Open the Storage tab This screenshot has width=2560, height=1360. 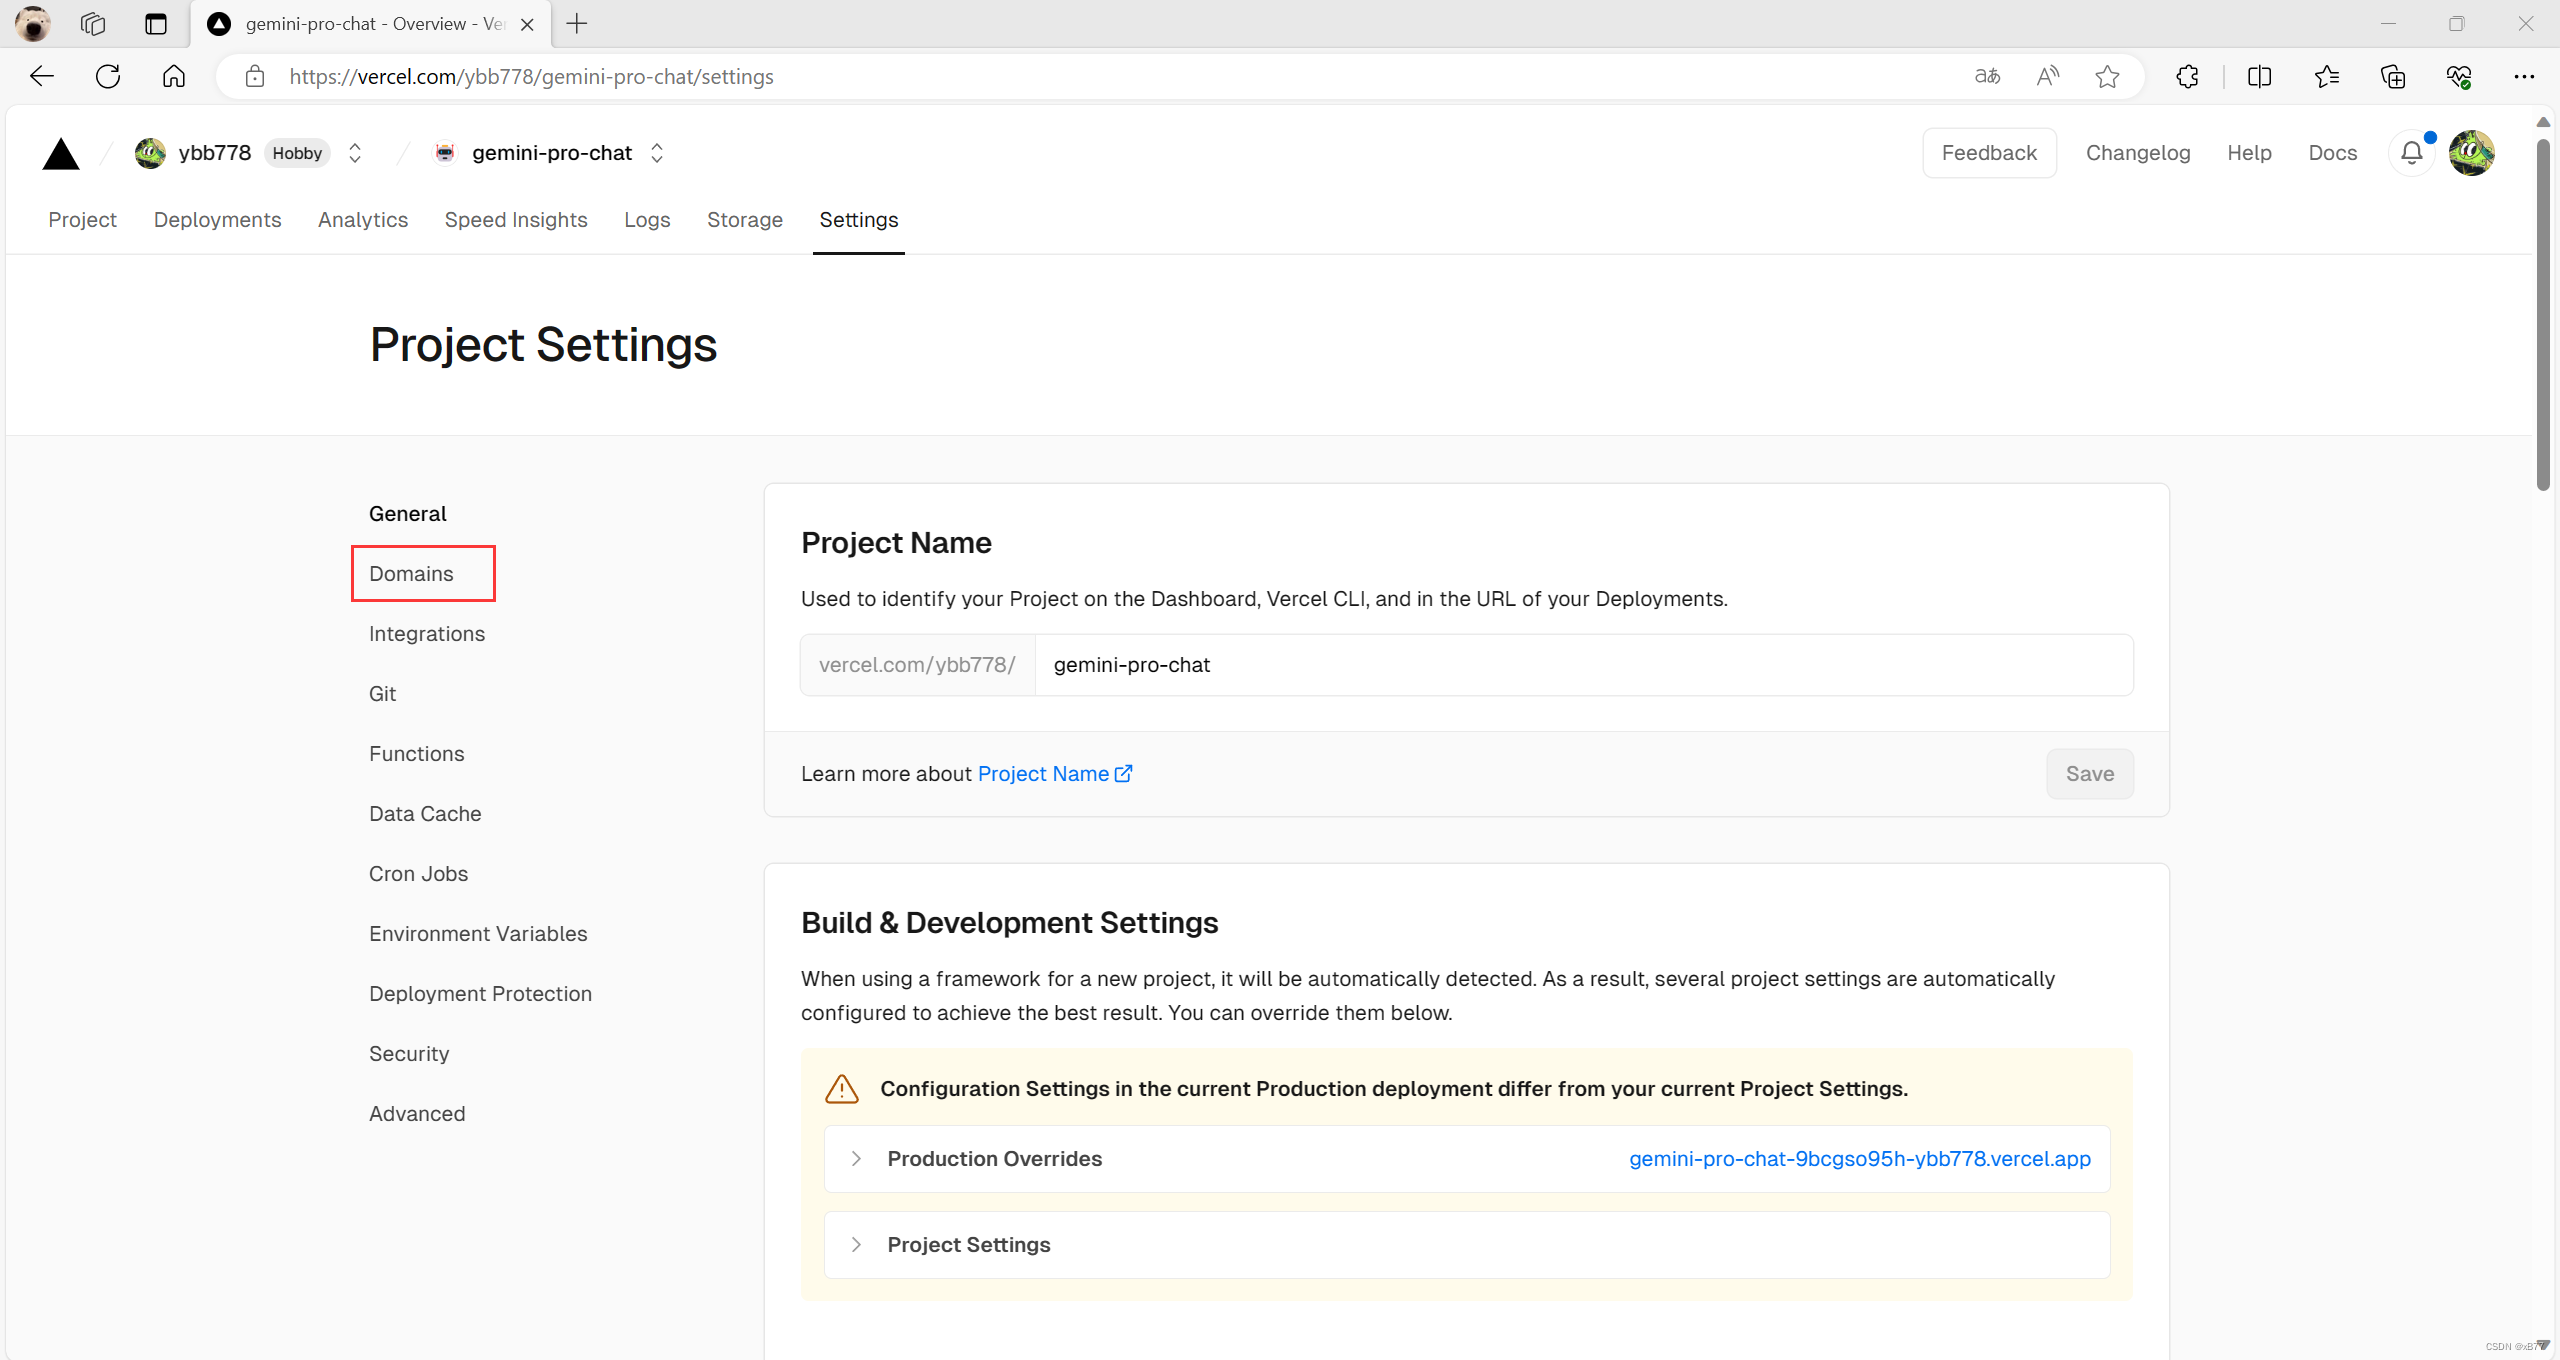pos(744,220)
